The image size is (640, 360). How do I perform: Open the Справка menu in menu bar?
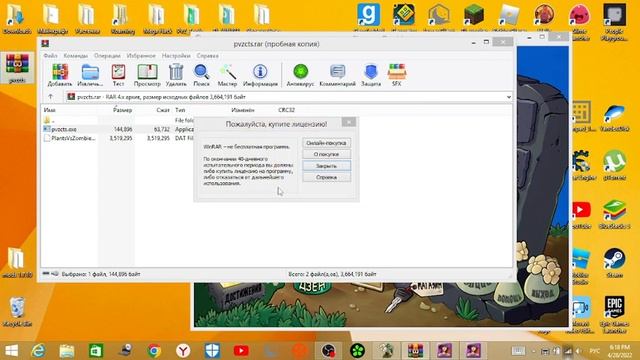point(207,56)
